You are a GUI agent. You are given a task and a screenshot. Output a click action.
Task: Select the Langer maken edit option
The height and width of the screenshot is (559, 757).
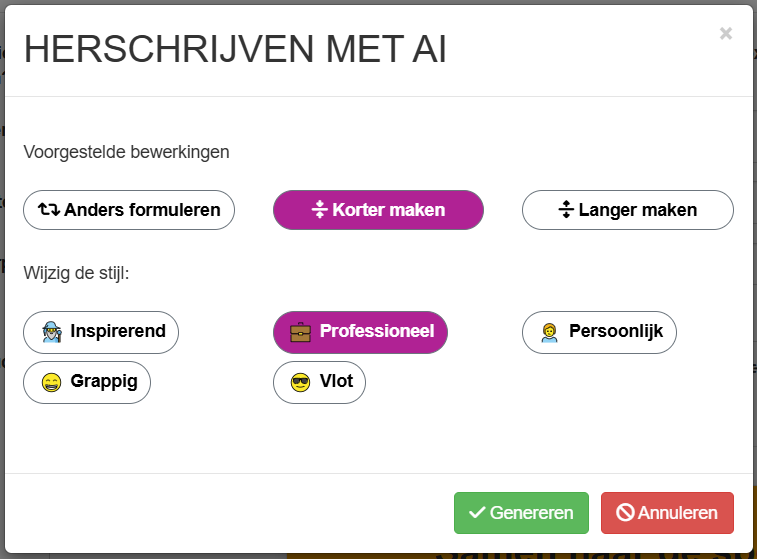(x=628, y=210)
